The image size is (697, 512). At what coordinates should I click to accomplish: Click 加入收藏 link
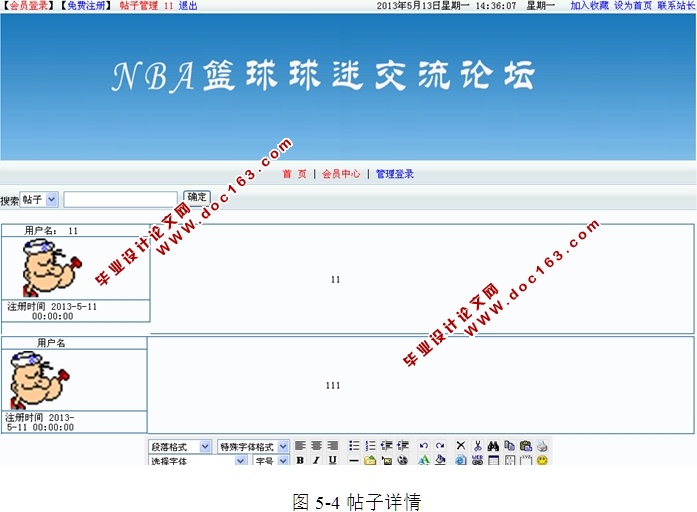pos(589,6)
